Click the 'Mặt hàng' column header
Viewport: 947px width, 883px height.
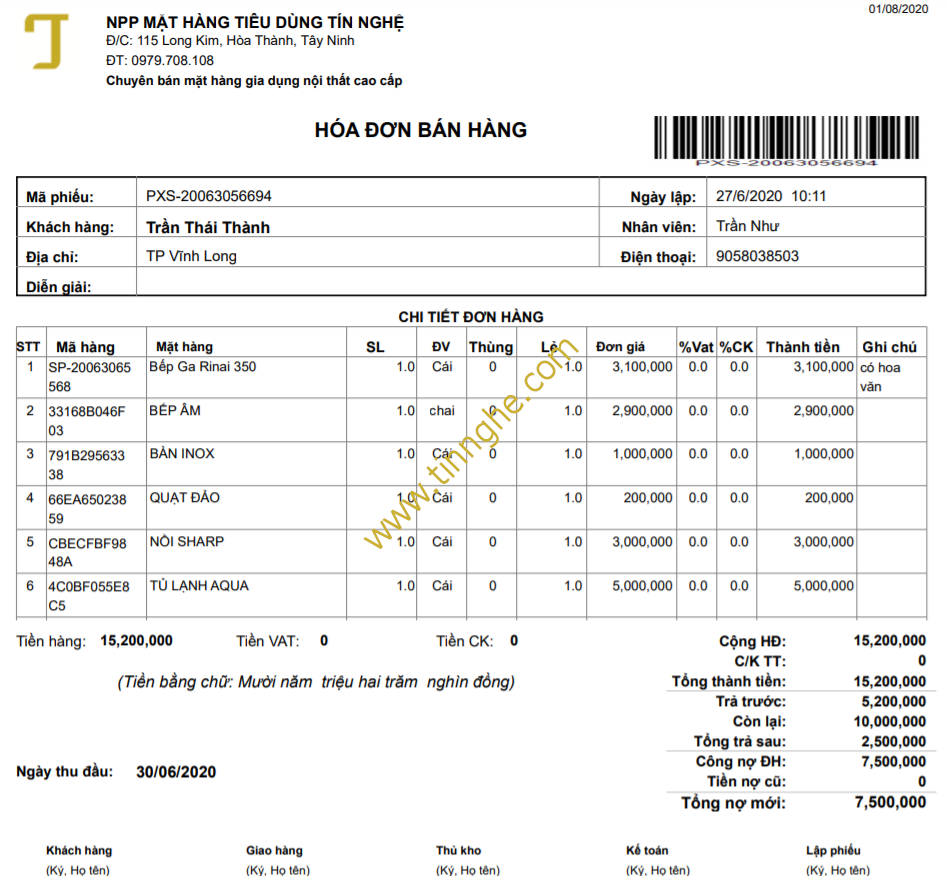(x=184, y=347)
